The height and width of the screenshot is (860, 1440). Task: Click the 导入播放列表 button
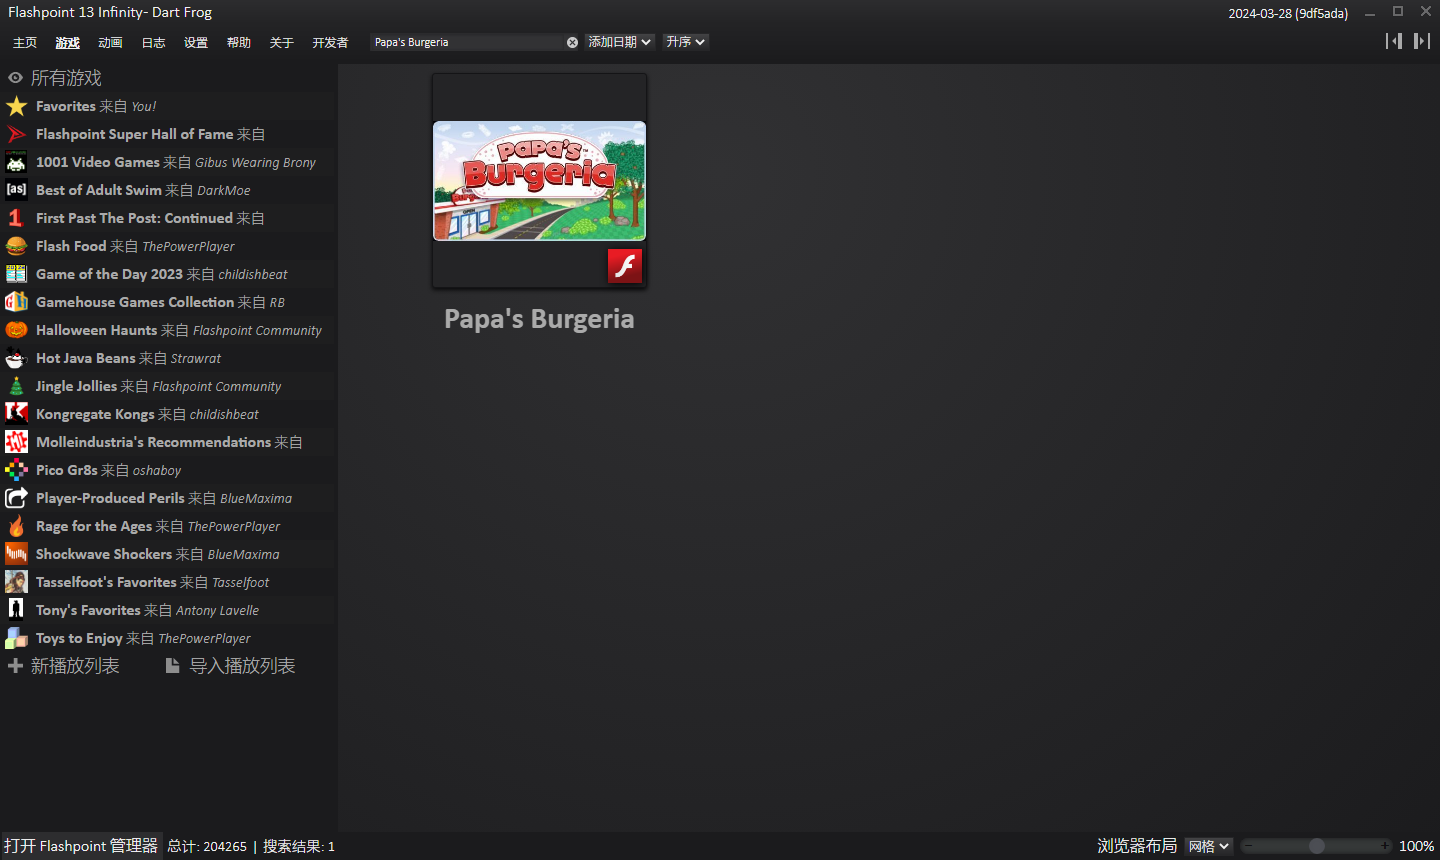pos(231,666)
